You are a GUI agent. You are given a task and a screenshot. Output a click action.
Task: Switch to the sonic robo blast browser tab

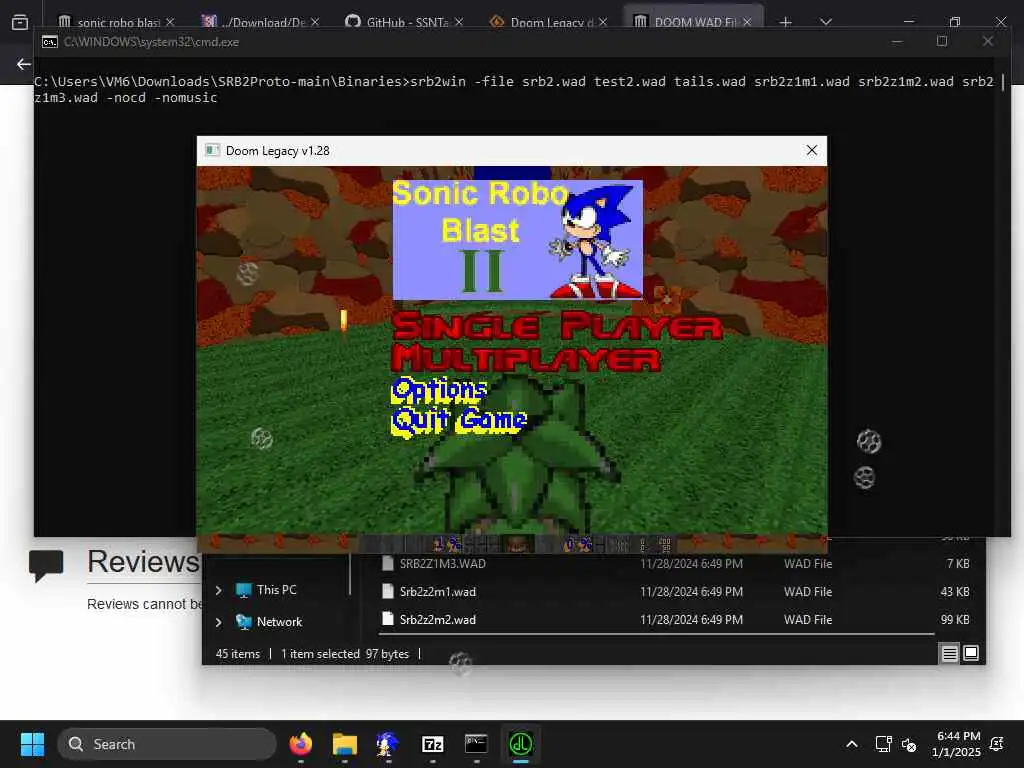click(118, 22)
